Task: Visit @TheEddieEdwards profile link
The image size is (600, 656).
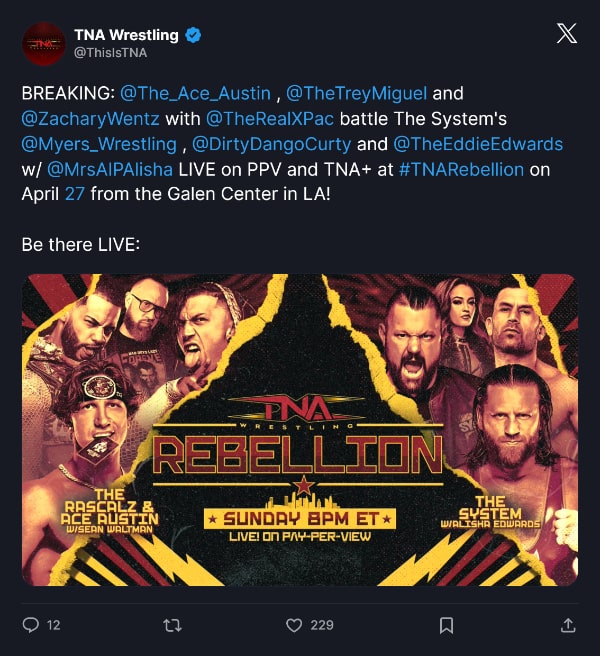Action: tap(478, 144)
